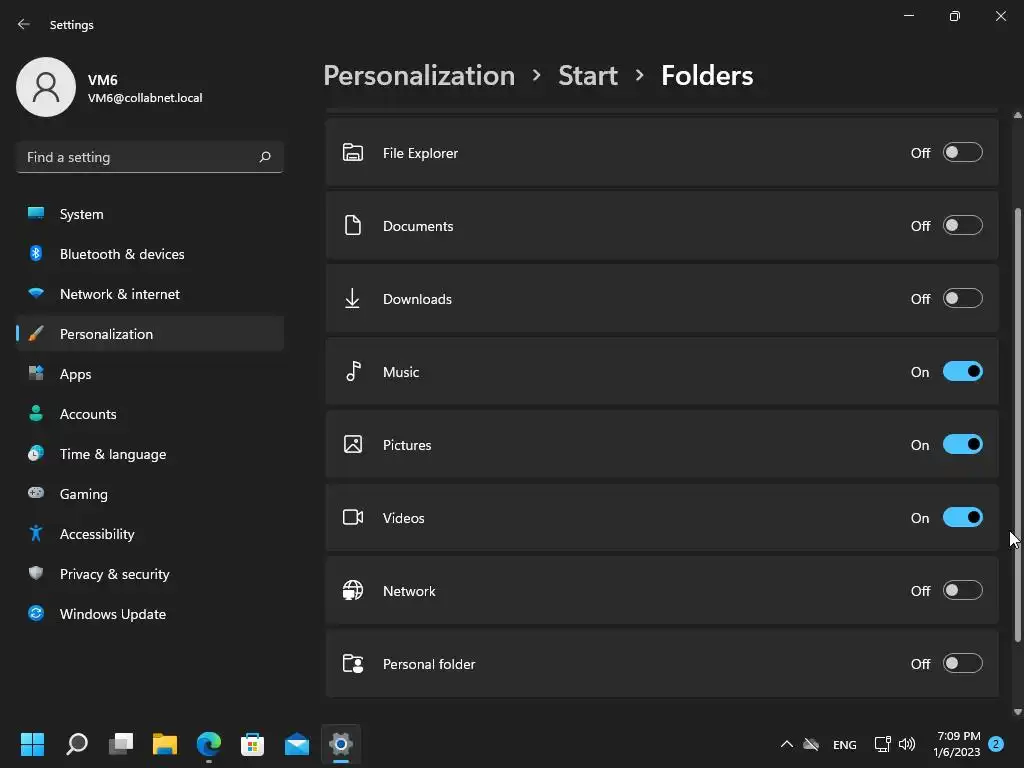Click the search magnifier in Find a setting
The width and height of the screenshot is (1024, 768).
tap(265, 157)
